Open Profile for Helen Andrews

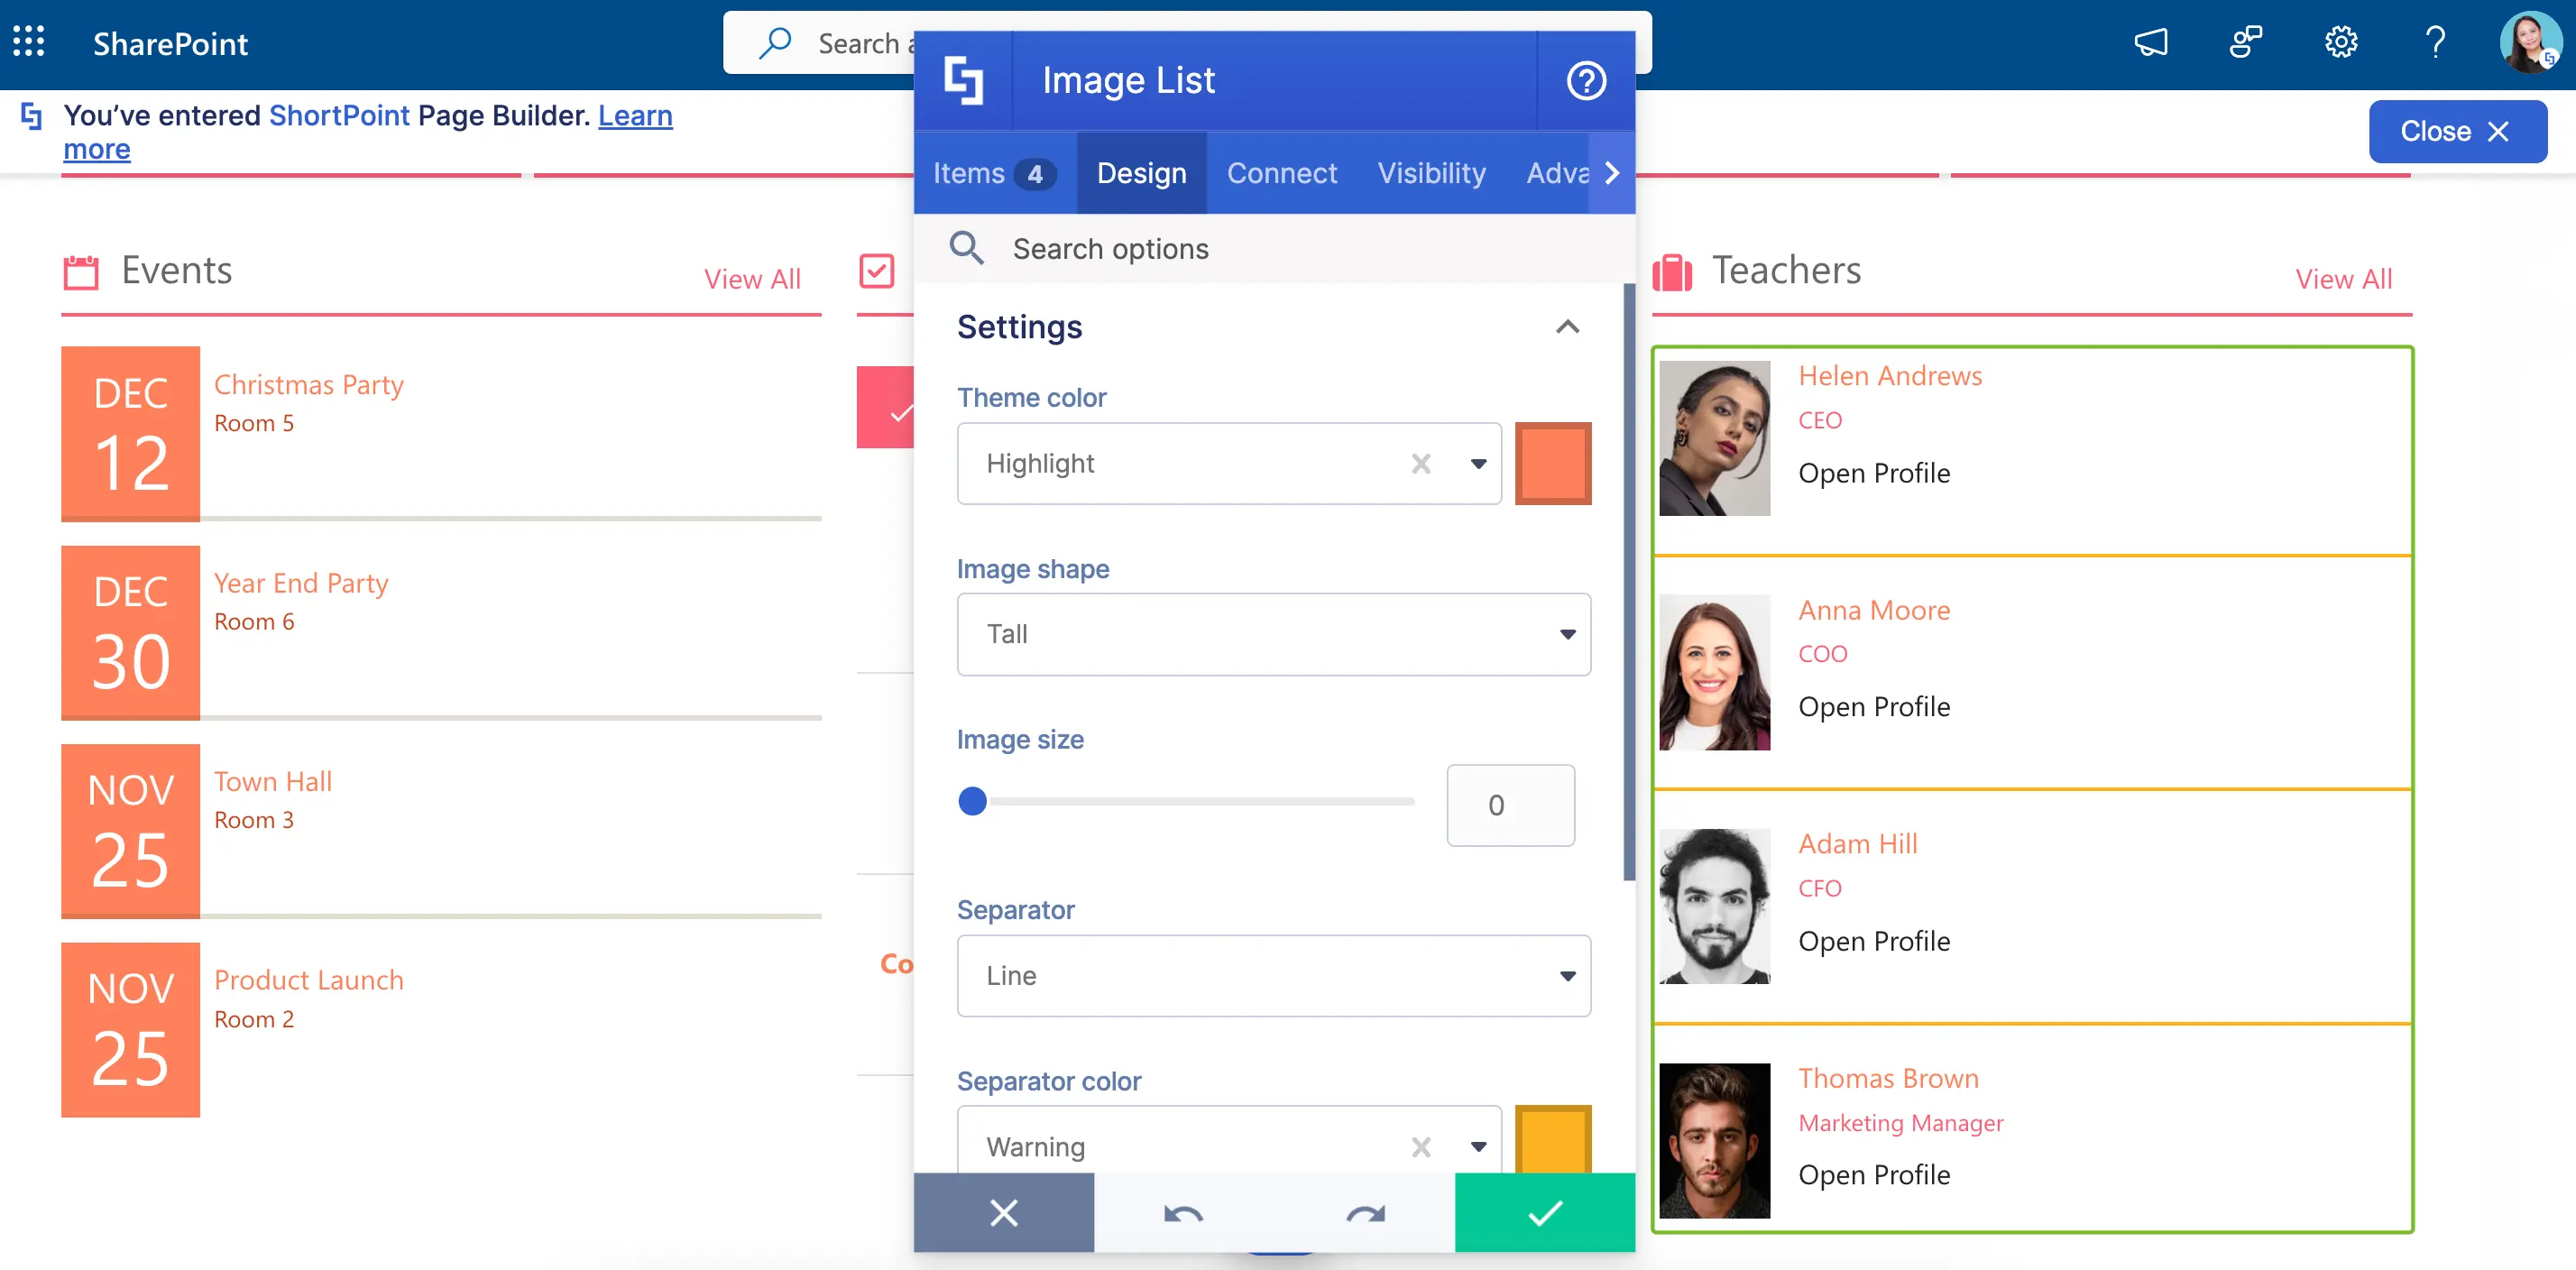[x=1873, y=473]
